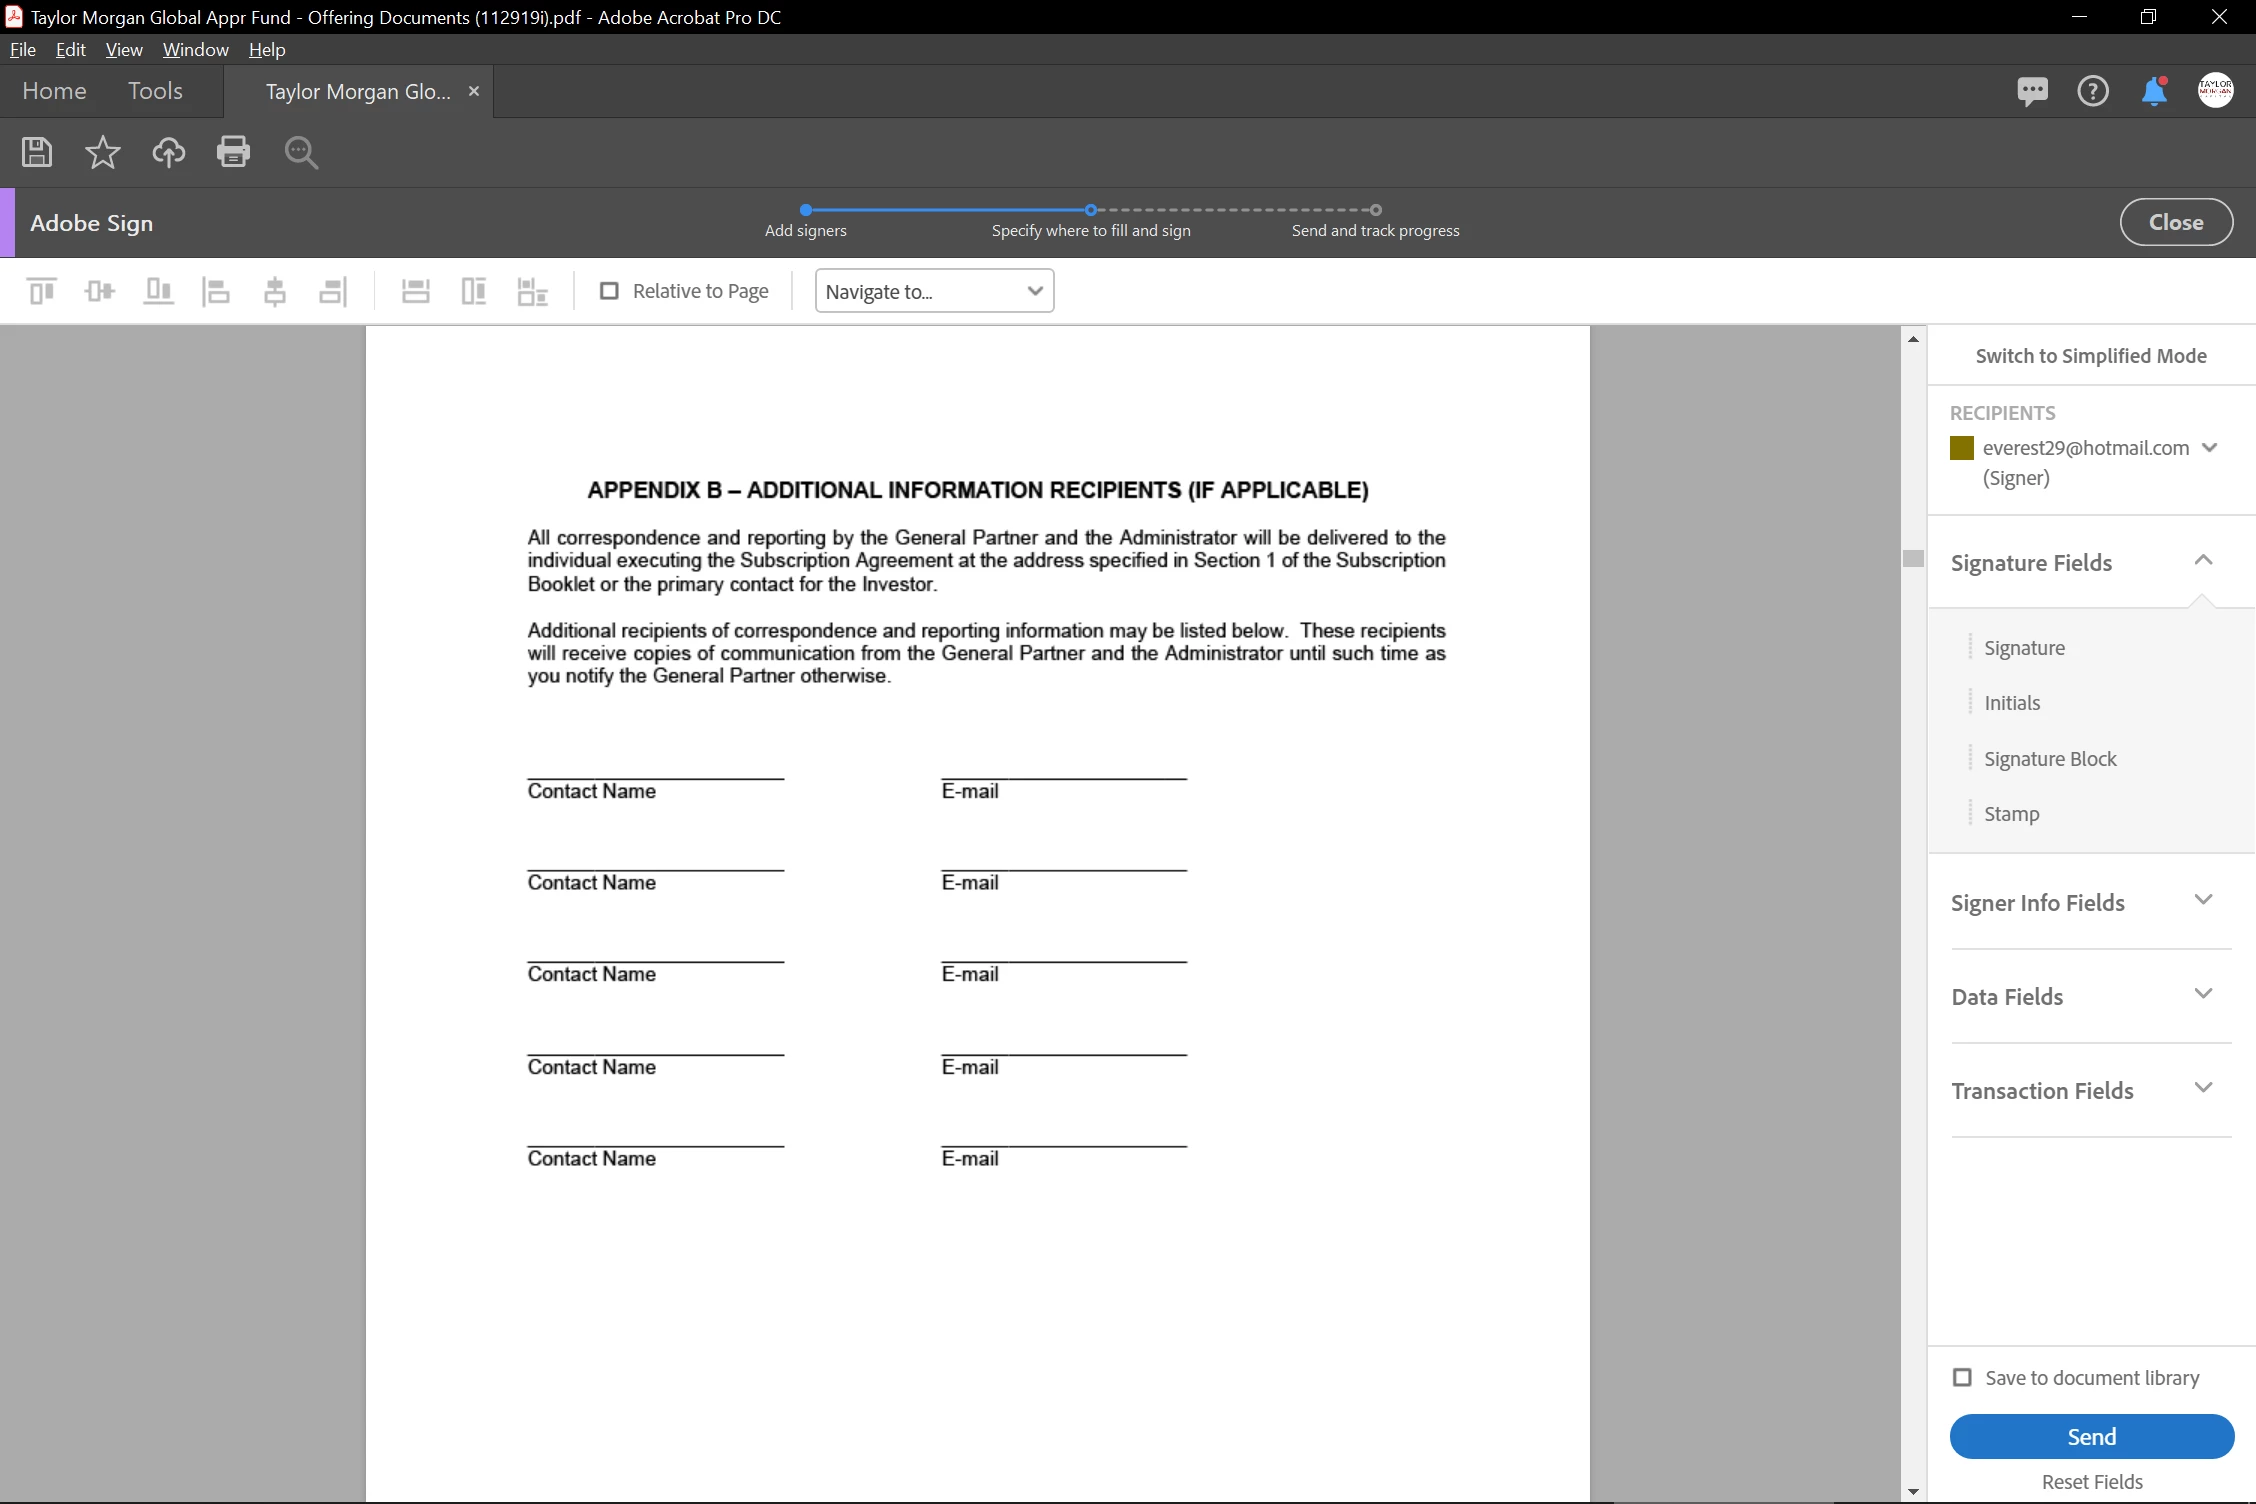Click the Switch to Simplified Mode link
The width and height of the screenshot is (2256, 1504).
coord(2090,356)
